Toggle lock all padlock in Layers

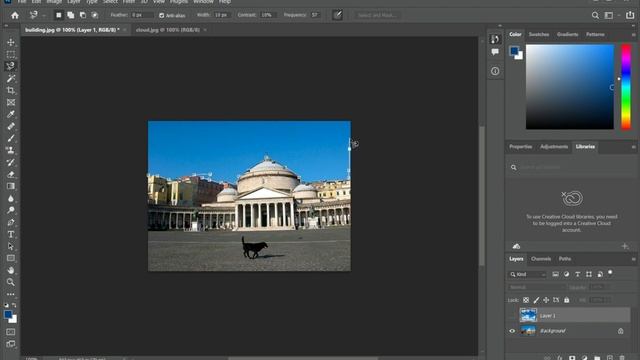(x=567, y=300)
